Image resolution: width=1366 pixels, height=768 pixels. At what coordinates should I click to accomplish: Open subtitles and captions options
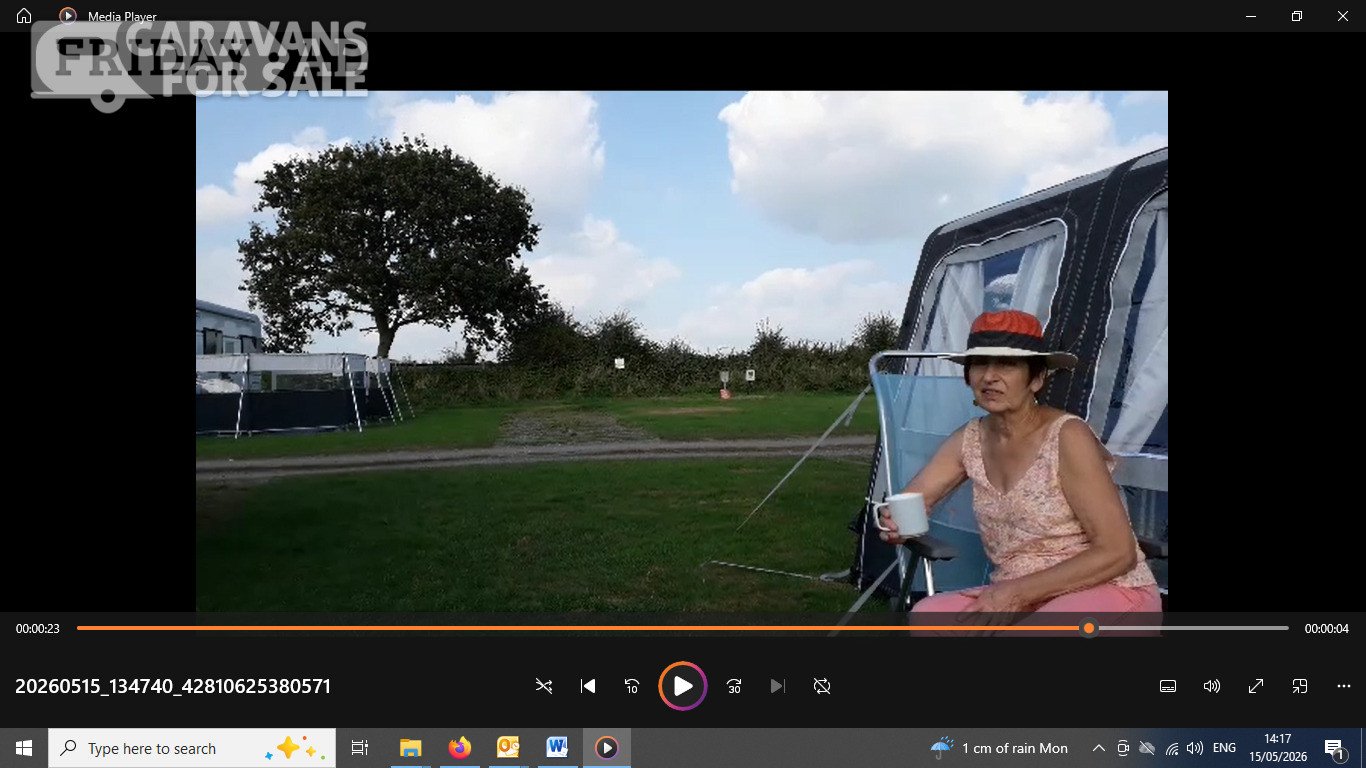point(1168,686)
